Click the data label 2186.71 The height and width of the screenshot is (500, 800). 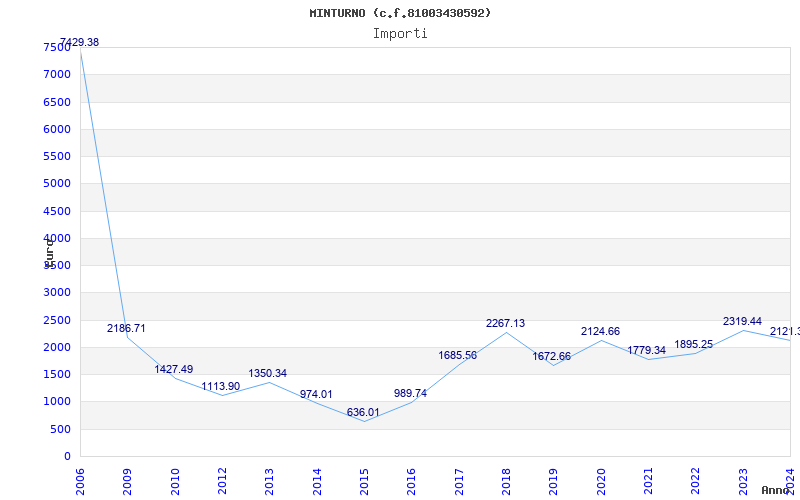(126, 328)
